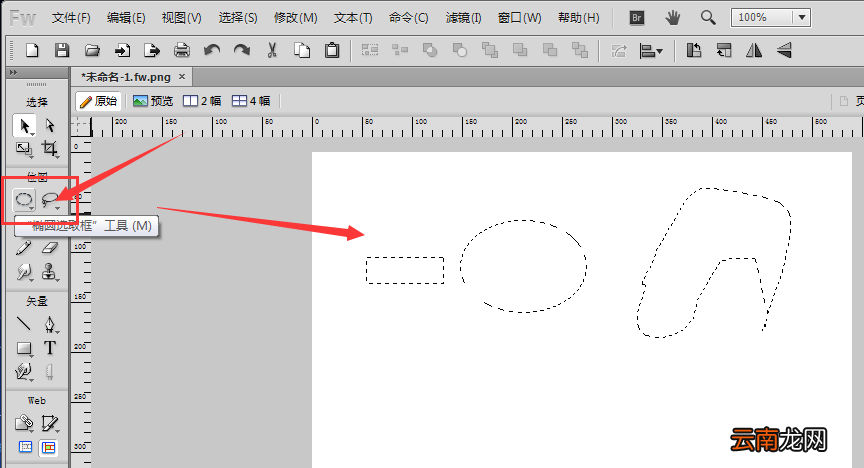Show slices and hotspots
864x468 pixels.
[48, 447]
